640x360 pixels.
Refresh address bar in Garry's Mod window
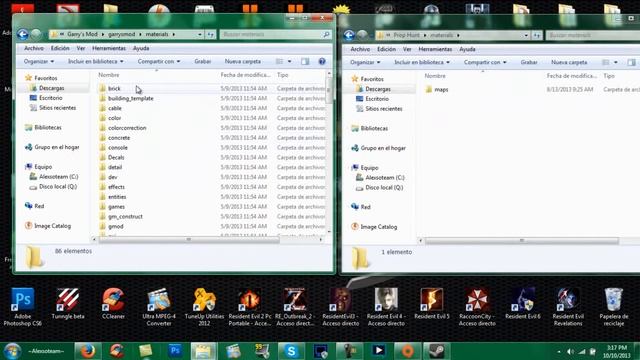coord(211,35)
